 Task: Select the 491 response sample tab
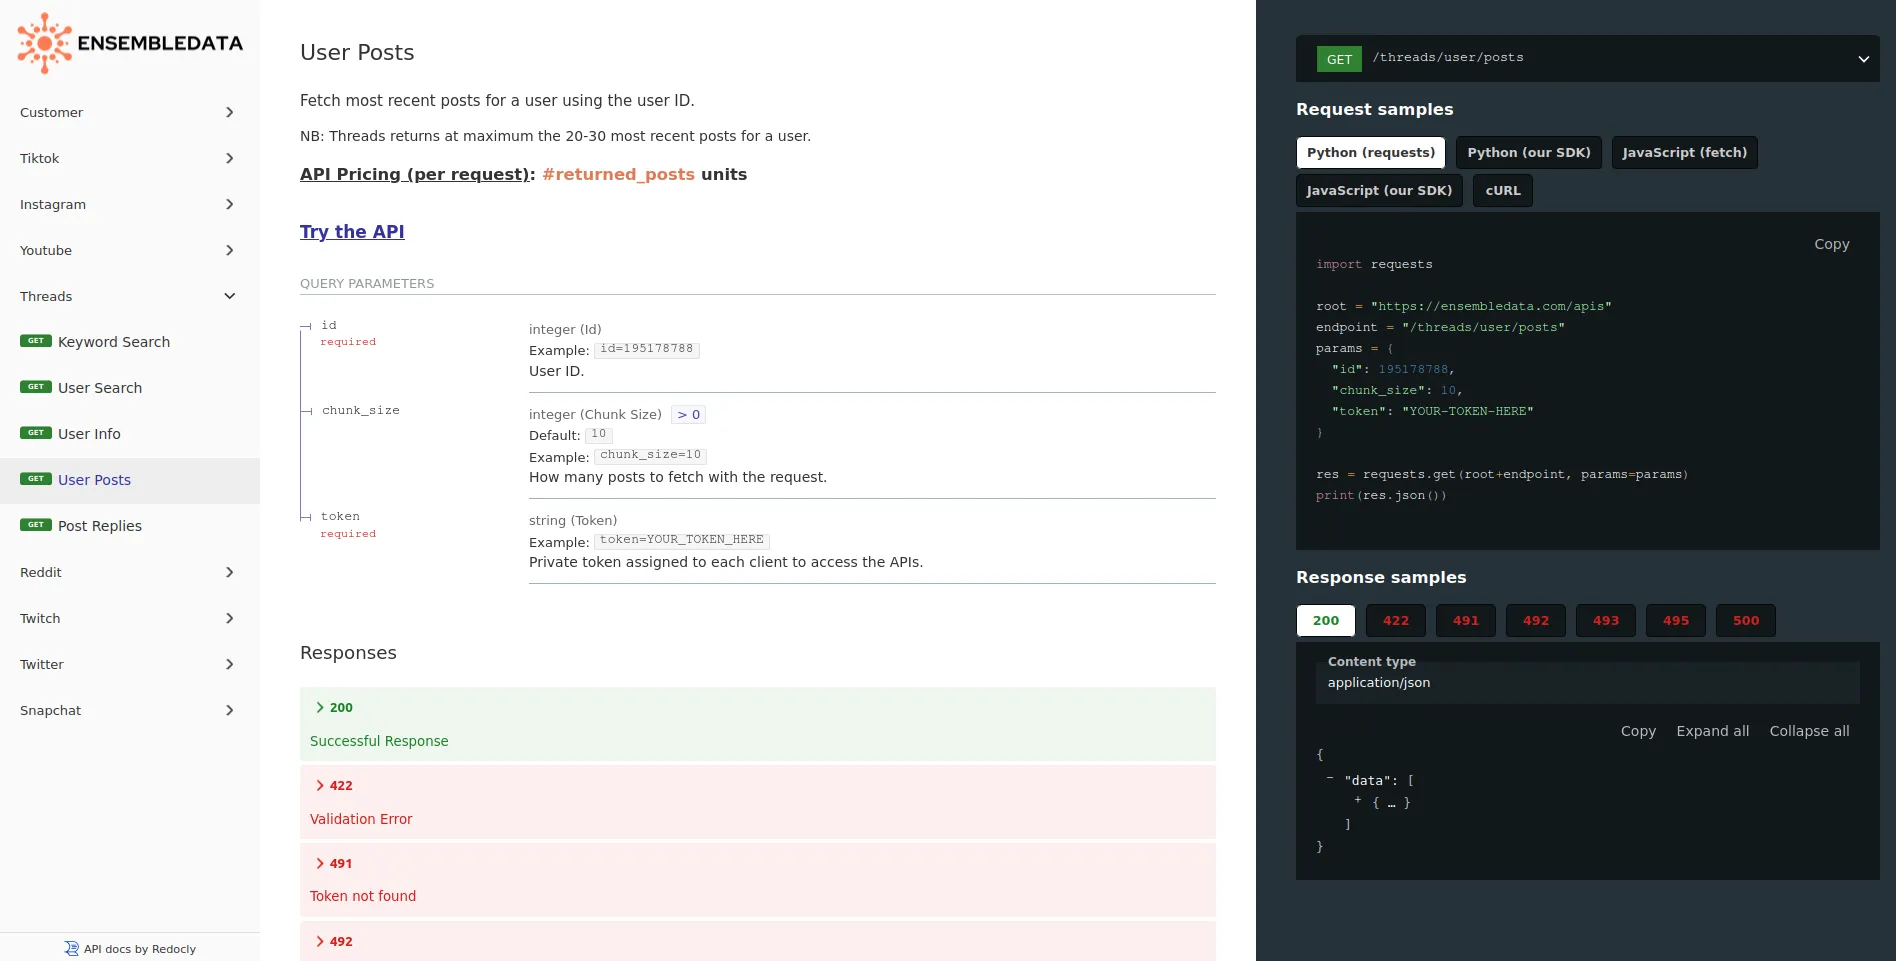(x=1466, y=620)
